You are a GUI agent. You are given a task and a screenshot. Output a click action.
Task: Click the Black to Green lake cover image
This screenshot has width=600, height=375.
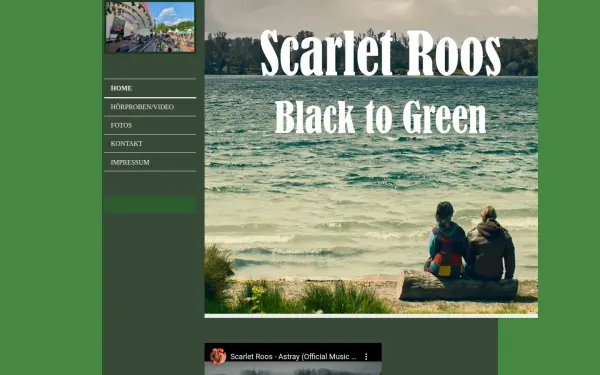tap(371, 158)
